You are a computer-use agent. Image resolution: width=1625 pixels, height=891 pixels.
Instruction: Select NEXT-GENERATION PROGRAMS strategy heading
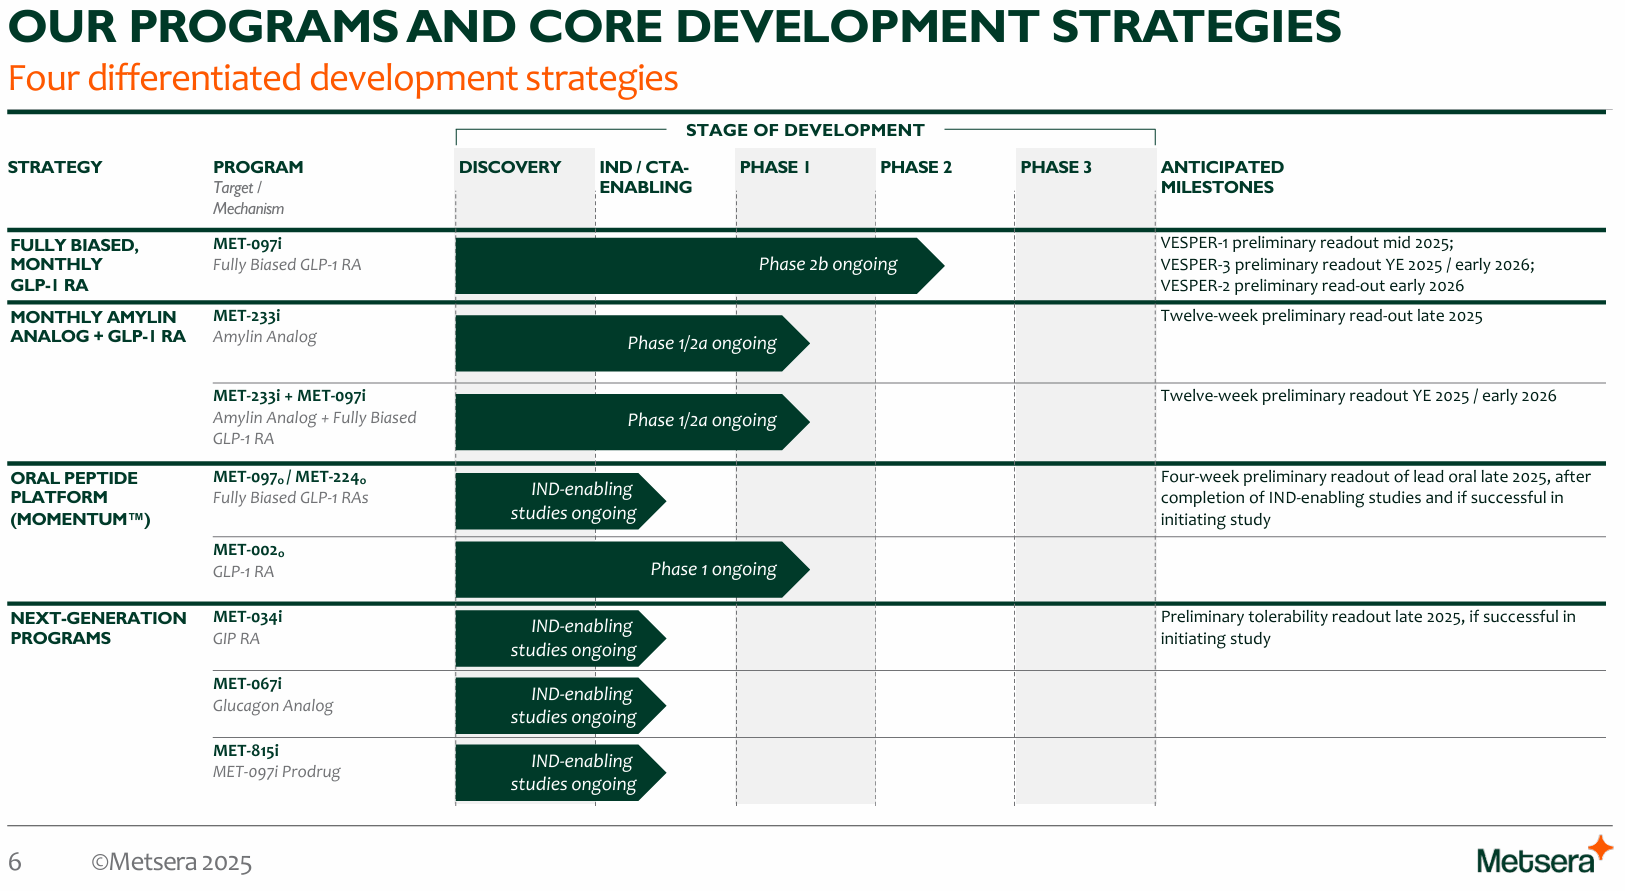coord(98,628)
